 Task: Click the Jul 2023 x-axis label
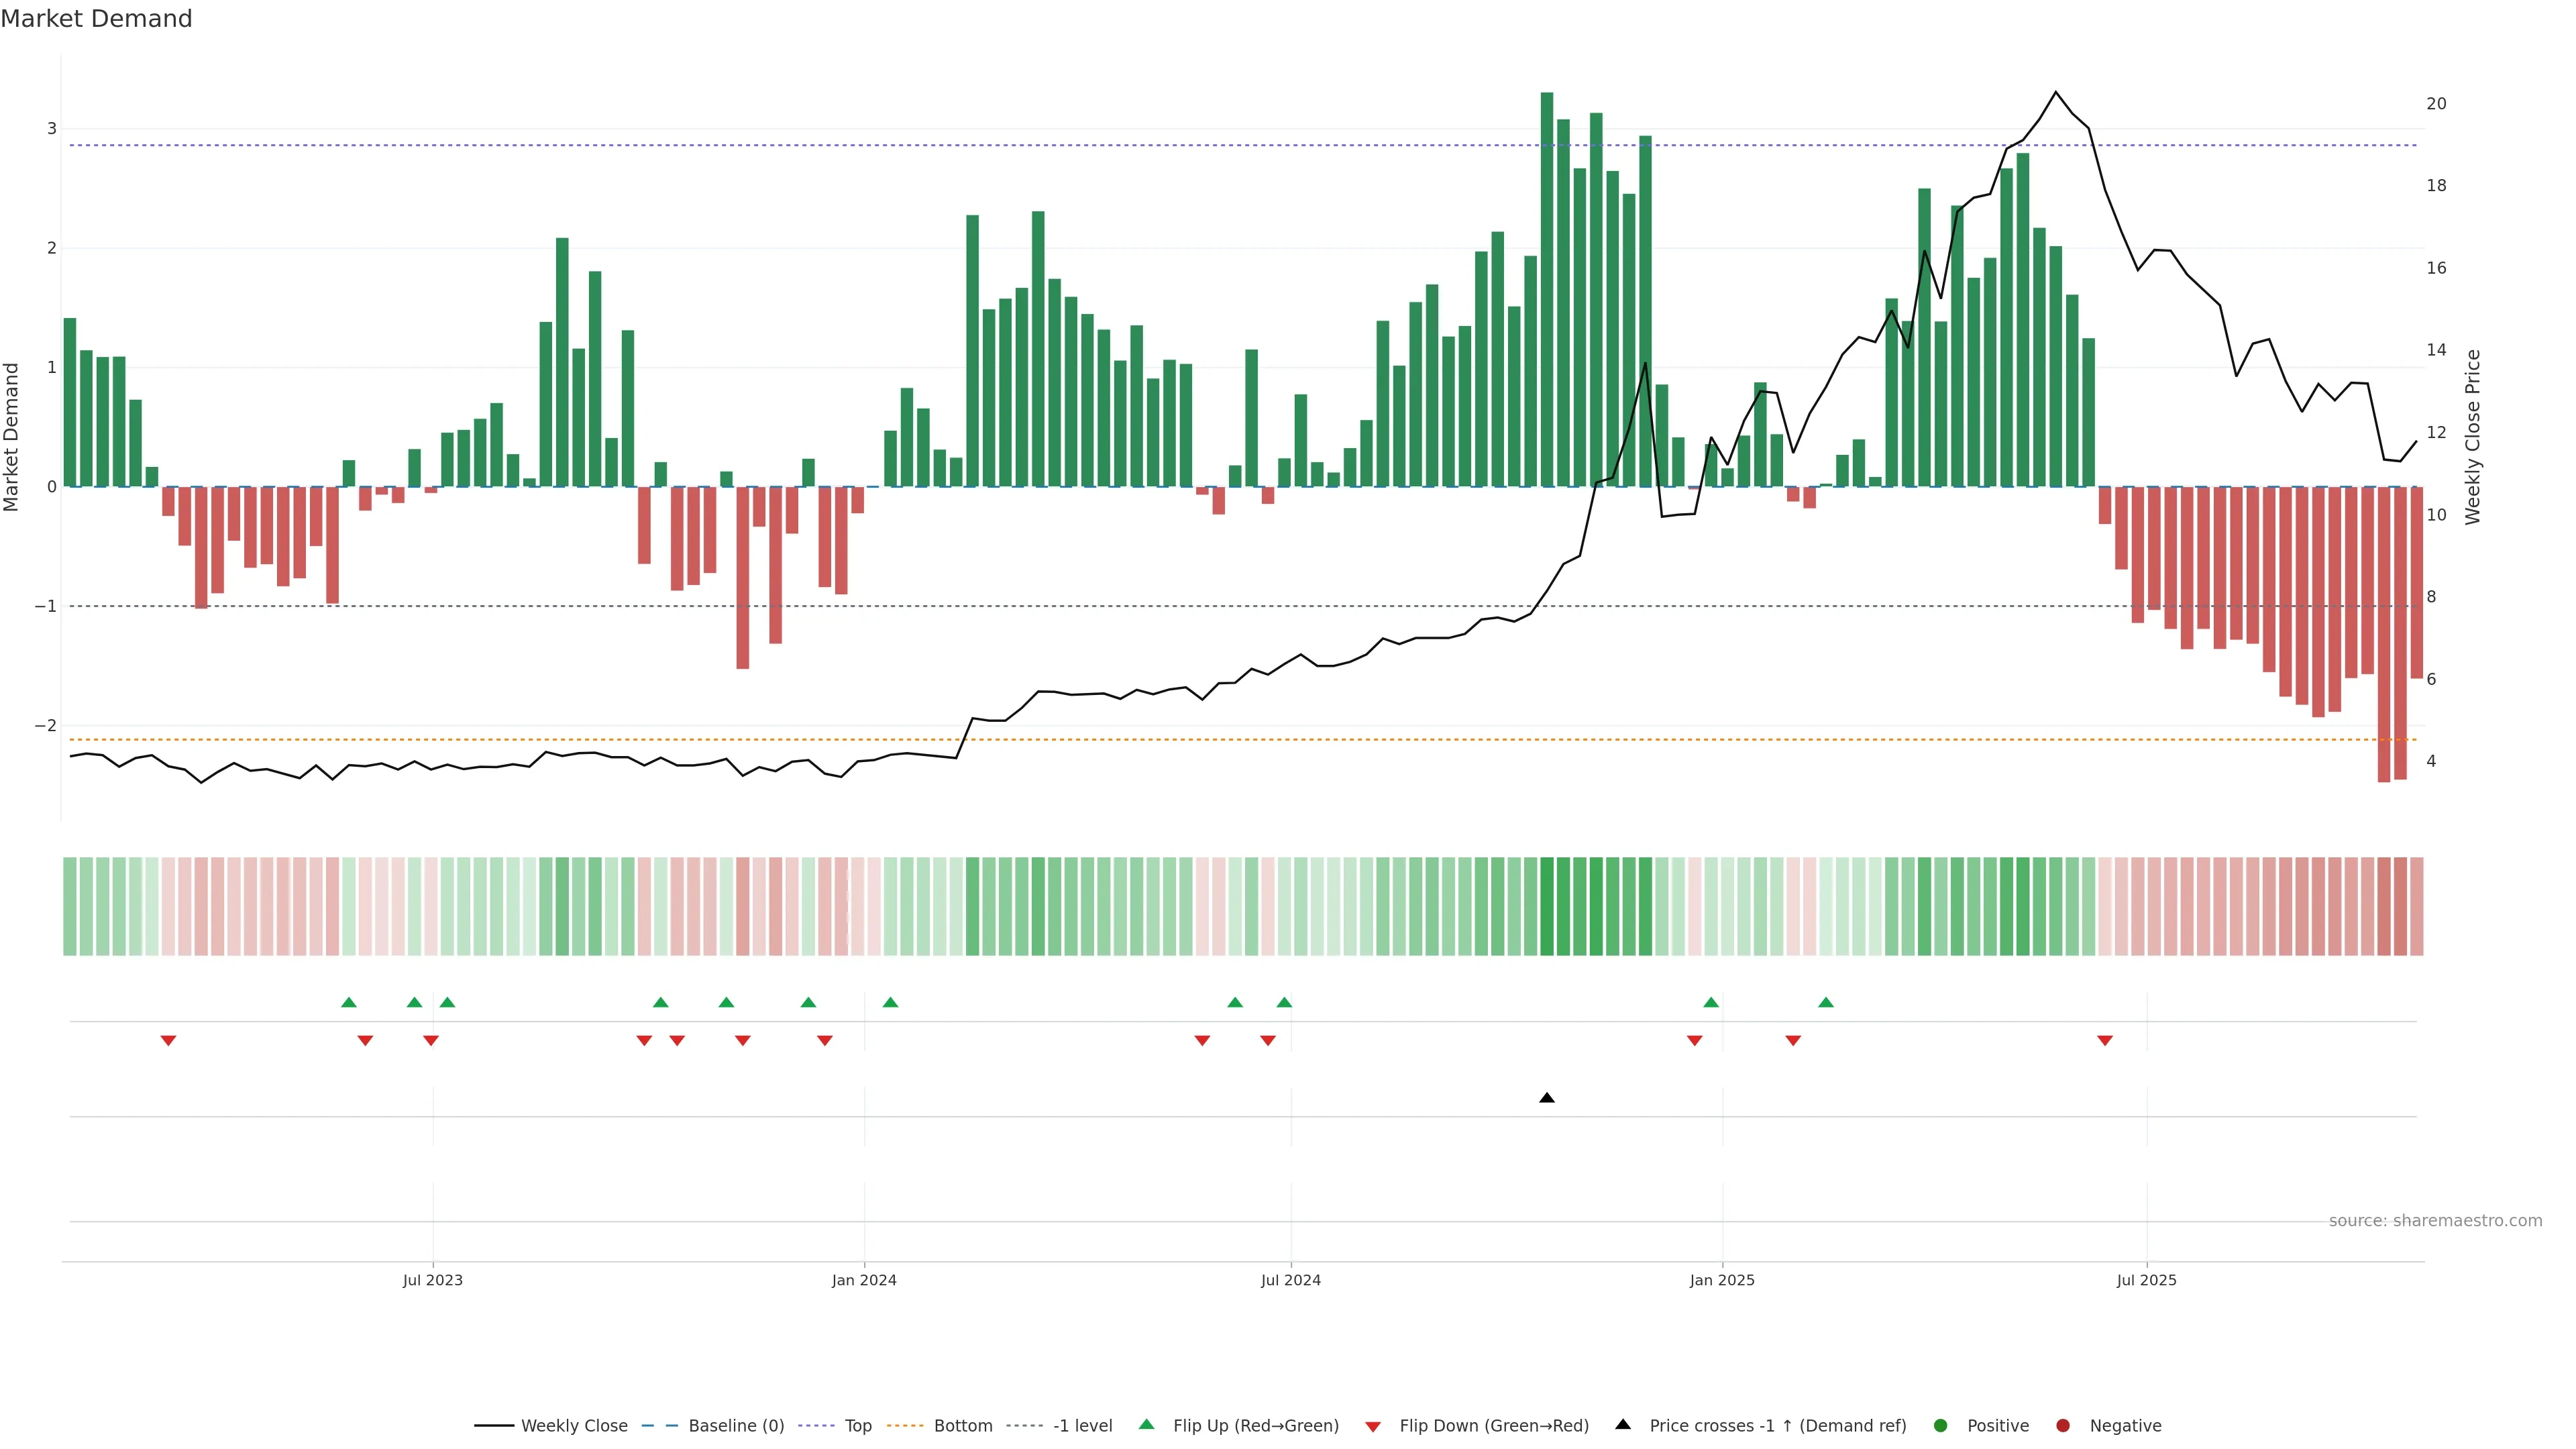click(433, 1280)
